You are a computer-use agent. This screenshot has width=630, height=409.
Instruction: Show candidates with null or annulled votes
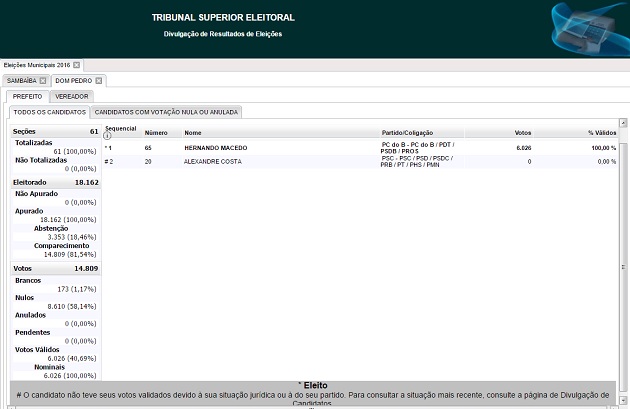pyautogui.click(x=166, y=112)
